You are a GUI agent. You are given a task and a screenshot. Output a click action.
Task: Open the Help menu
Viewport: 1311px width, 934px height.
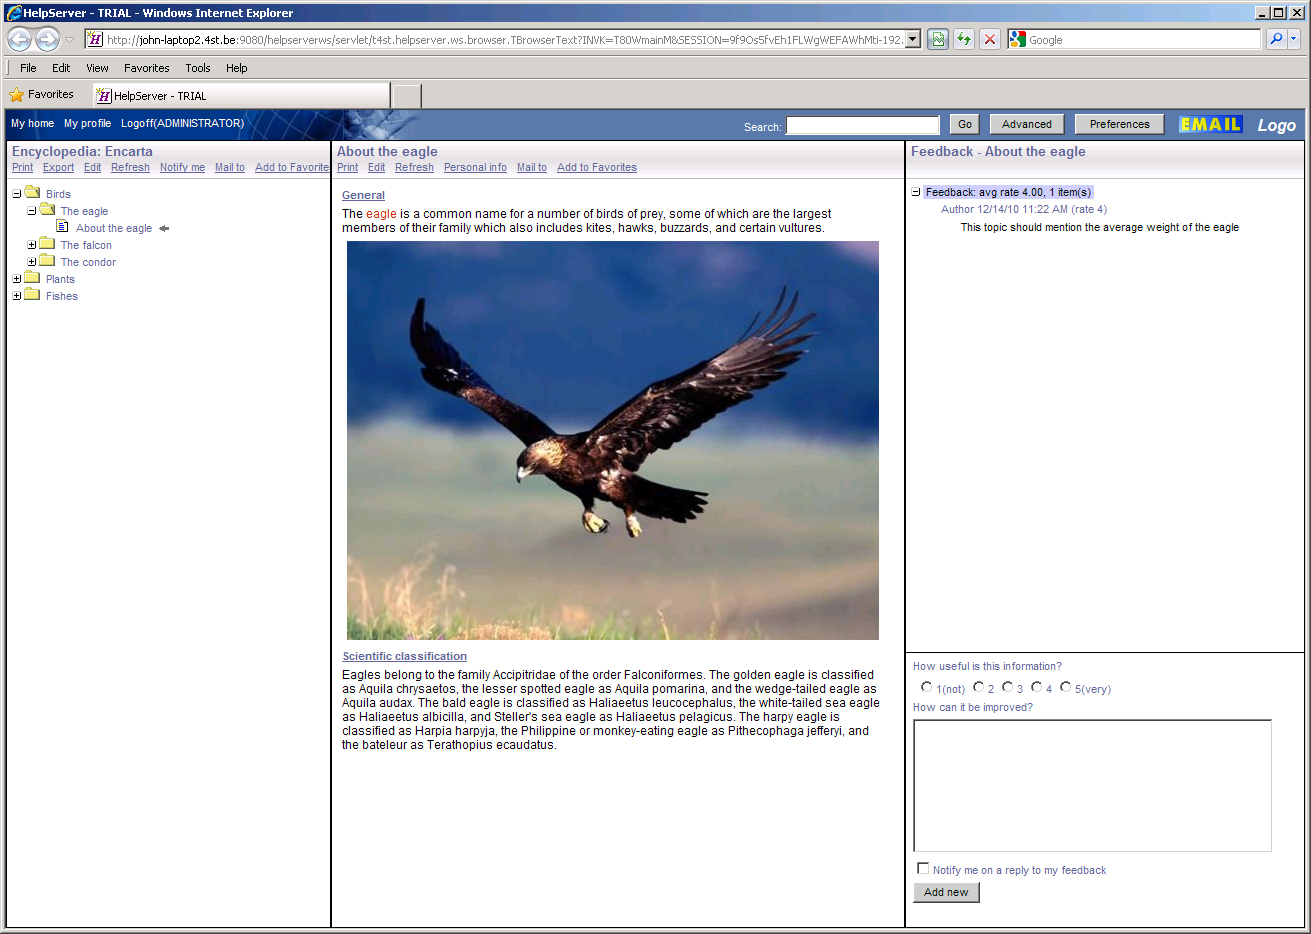pyautogui.click(x=237, y=68)
